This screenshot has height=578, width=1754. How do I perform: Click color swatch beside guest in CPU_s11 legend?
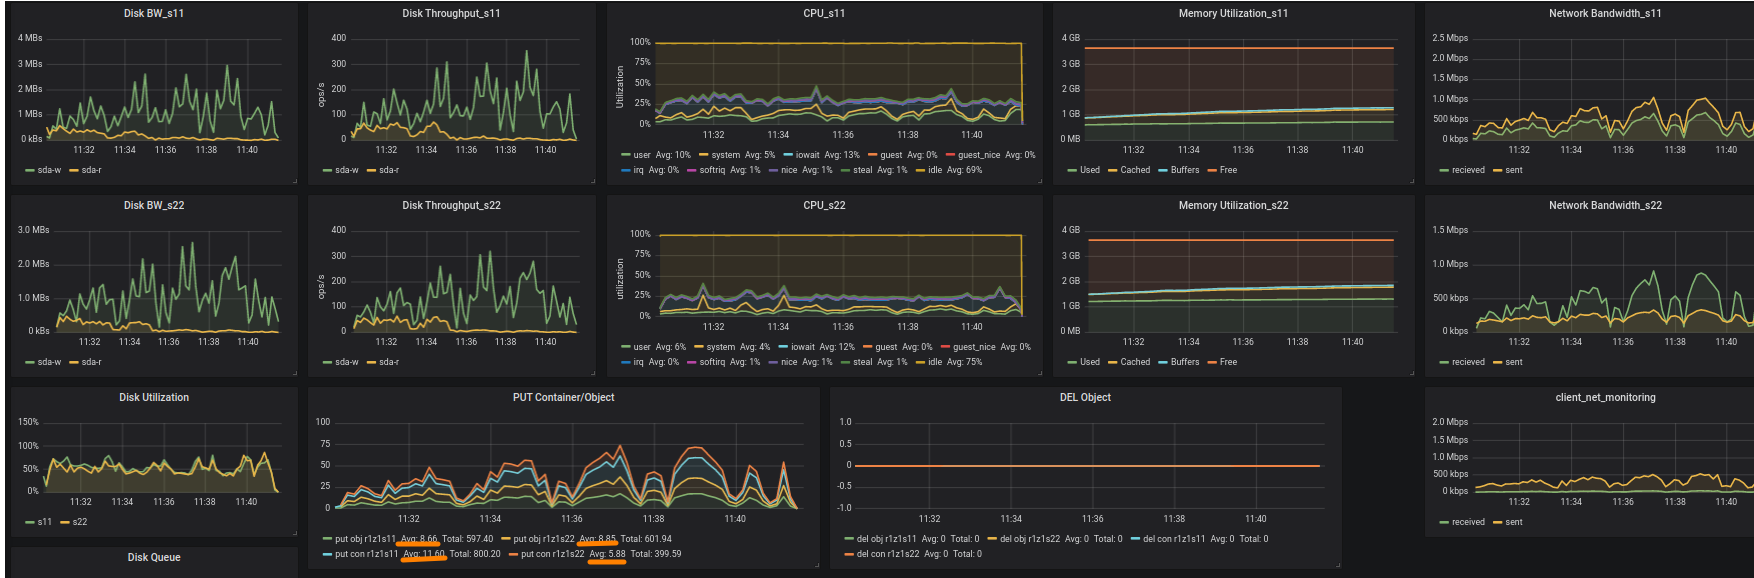872,155
